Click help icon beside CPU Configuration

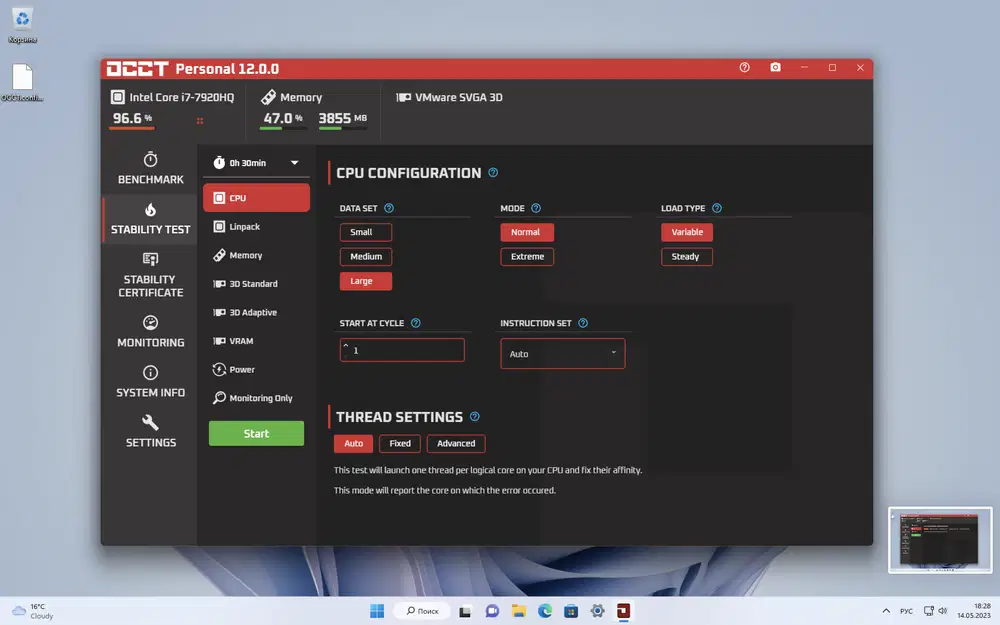point(493,173)
